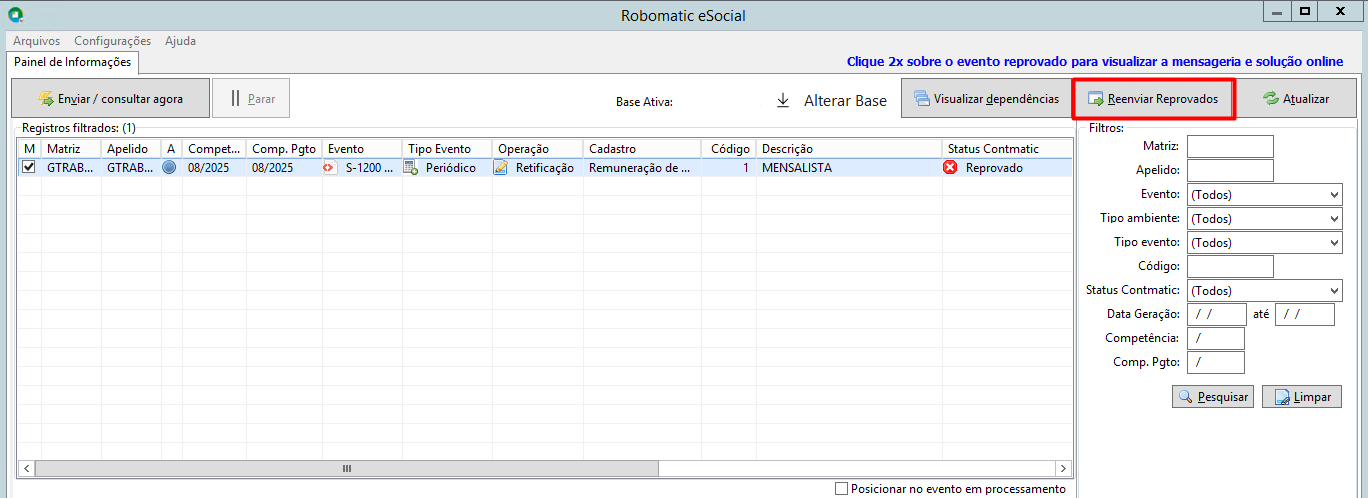
Task: Sort by the Cadastro column header
Action: point(642,149)
